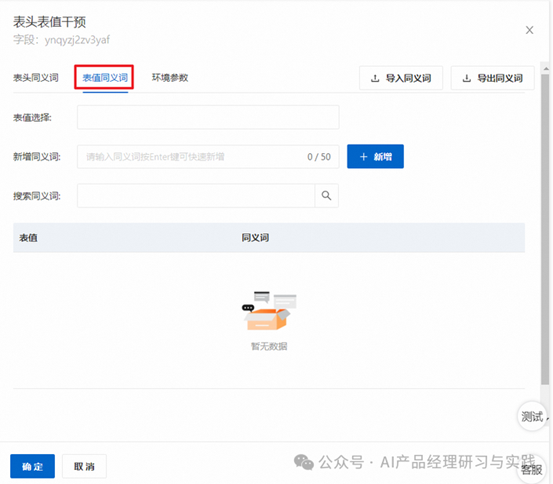The image size is (553, 484).
Task: Click the empty-box 暂无数据 illustration
Action: click(x=269, y=310)
